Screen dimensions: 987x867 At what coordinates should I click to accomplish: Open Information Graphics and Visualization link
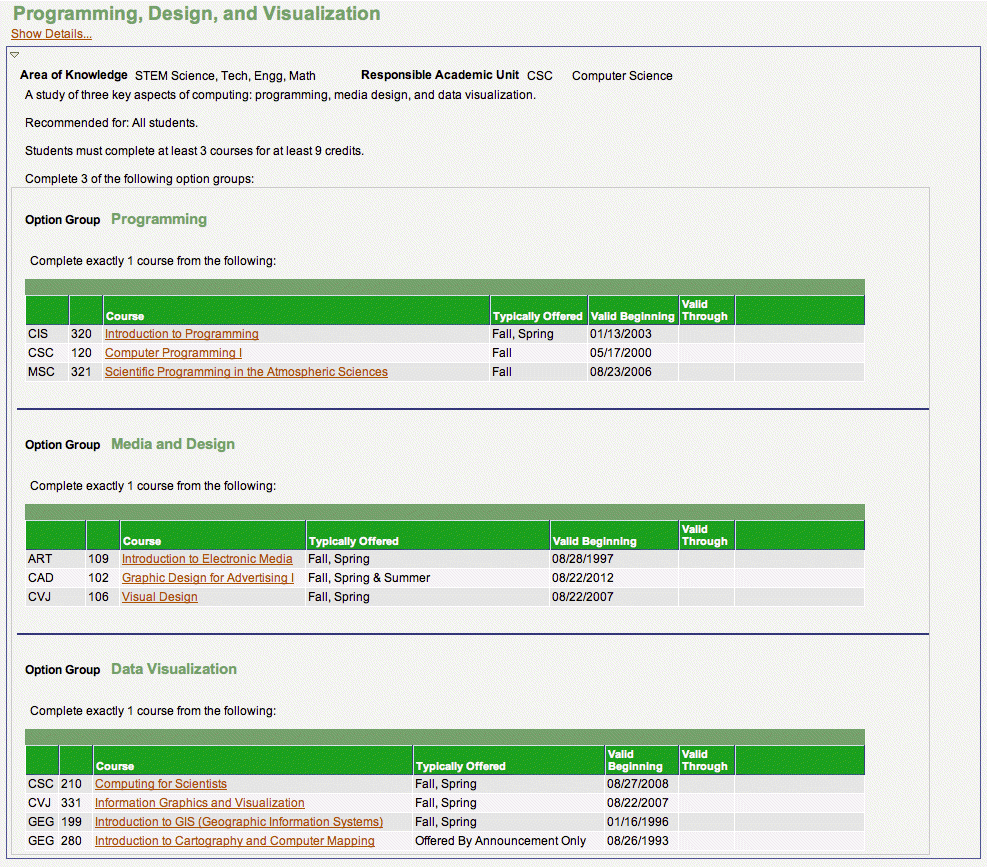click(199, 803)
